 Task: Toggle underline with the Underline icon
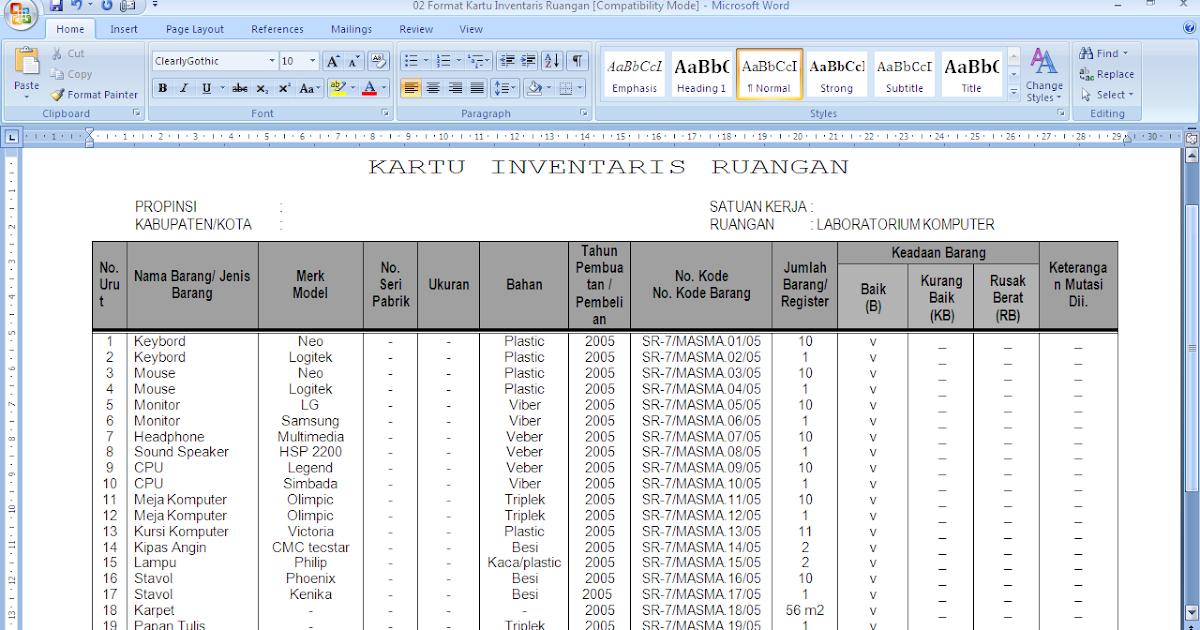coord(205,88)
